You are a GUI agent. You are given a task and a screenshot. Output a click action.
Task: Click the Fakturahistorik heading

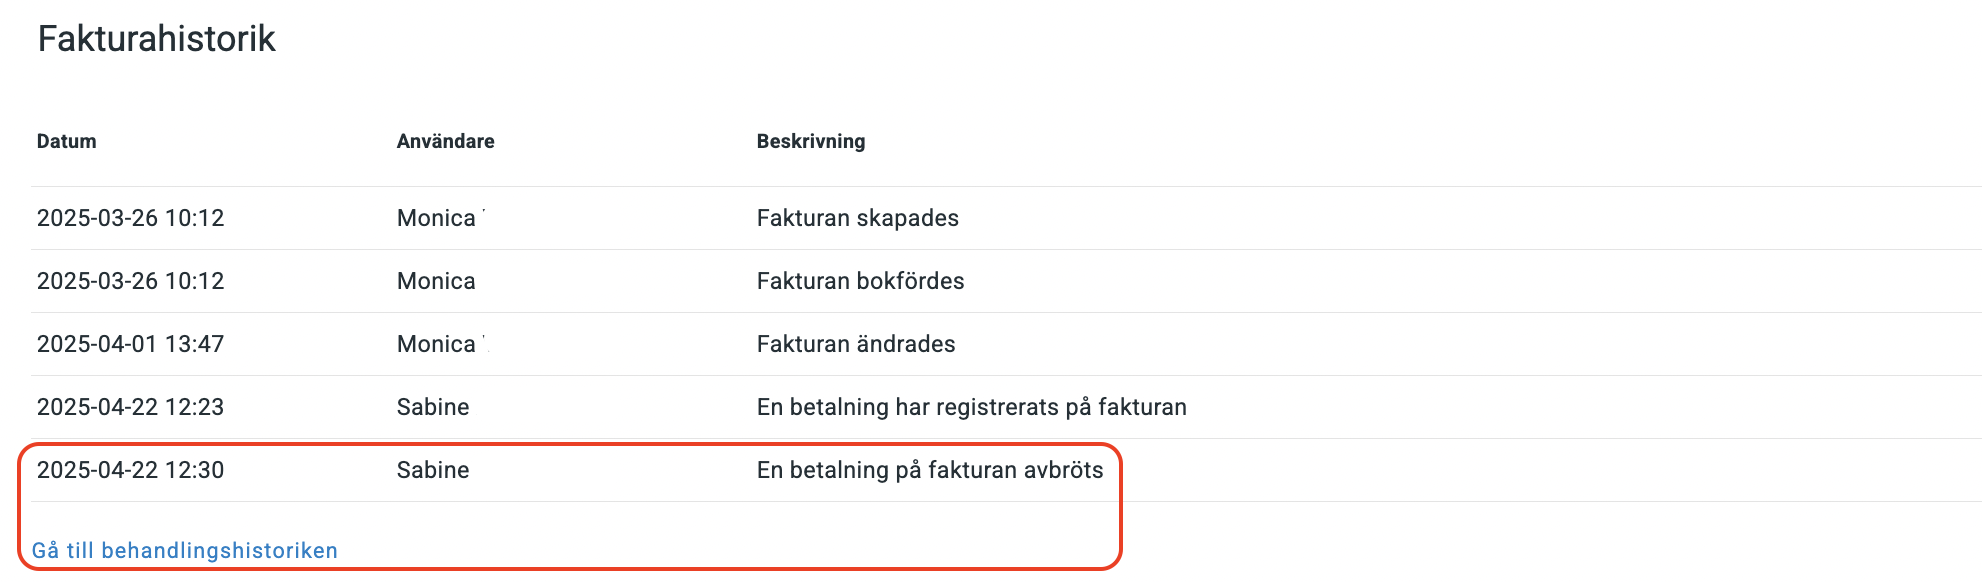(156, 40)
